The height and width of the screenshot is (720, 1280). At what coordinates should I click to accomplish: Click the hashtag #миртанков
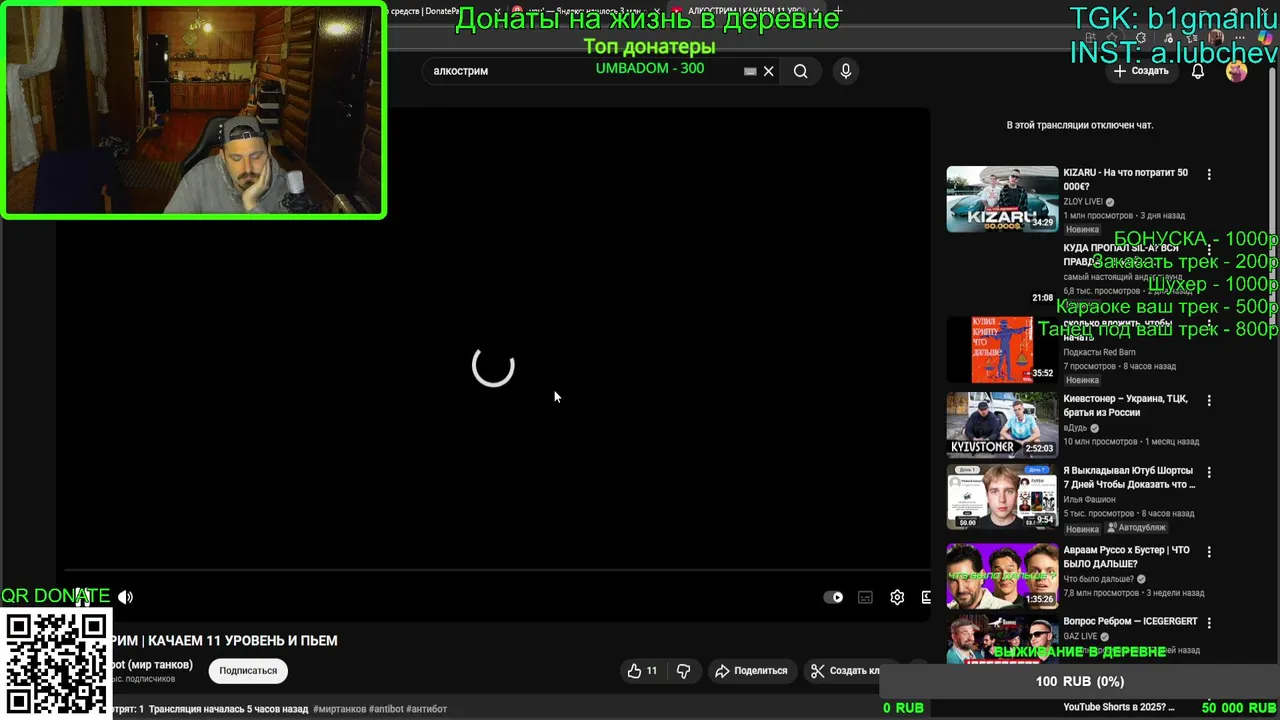[x=339, y=709]
